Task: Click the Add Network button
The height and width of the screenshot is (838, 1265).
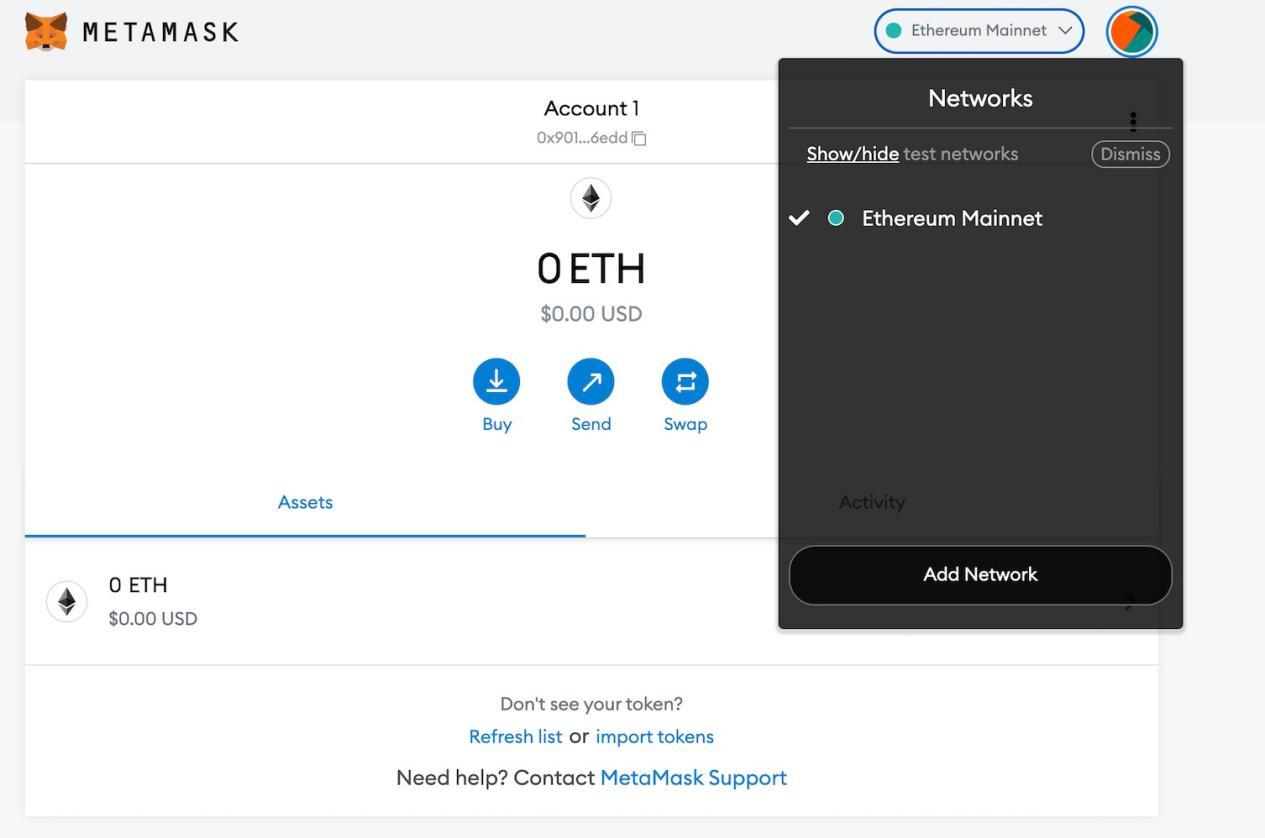Action: pyautogui.click(x=980, y=575)
